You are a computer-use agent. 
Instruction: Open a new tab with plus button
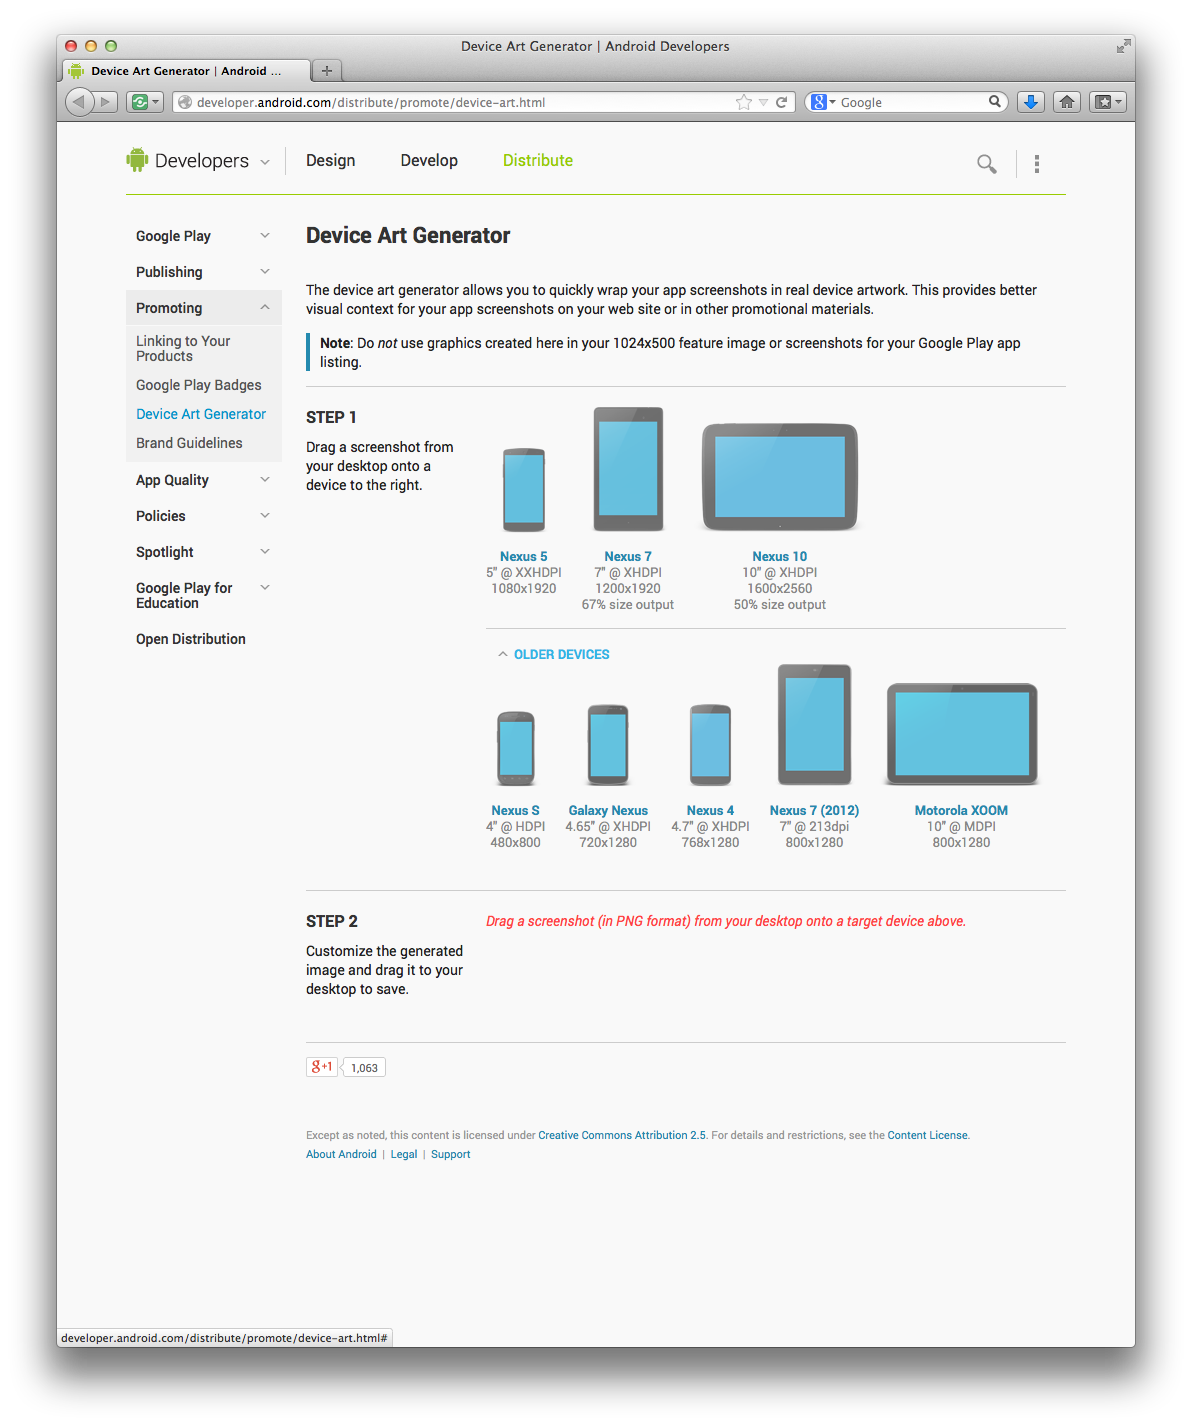coord(327,70)
